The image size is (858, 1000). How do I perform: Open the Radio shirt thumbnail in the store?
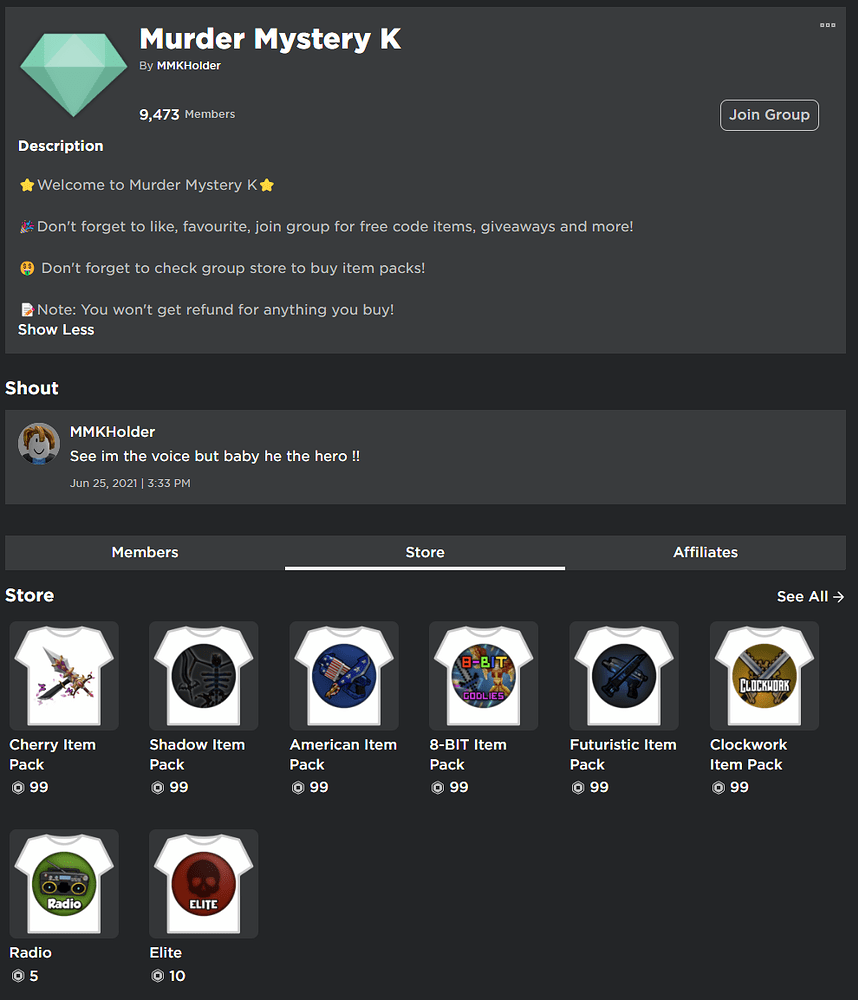click(63, 883)
